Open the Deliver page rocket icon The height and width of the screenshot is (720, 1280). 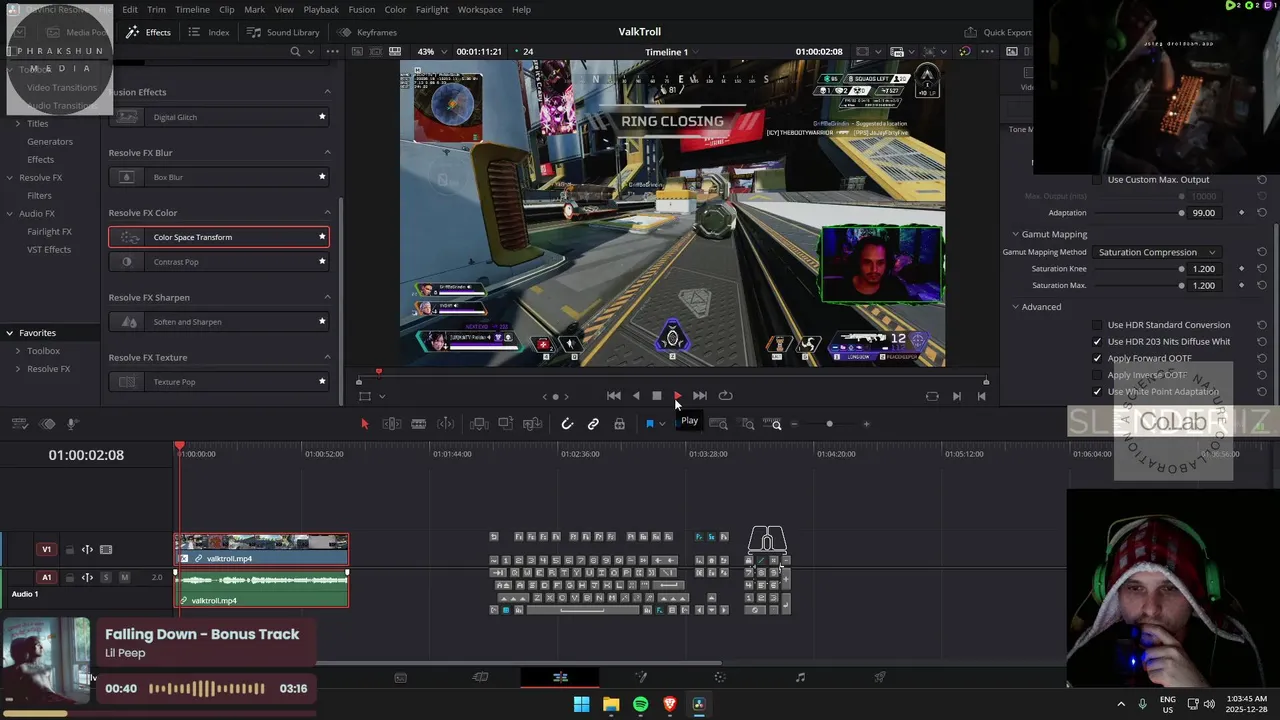pyautogui.click(x=880, y=677)
